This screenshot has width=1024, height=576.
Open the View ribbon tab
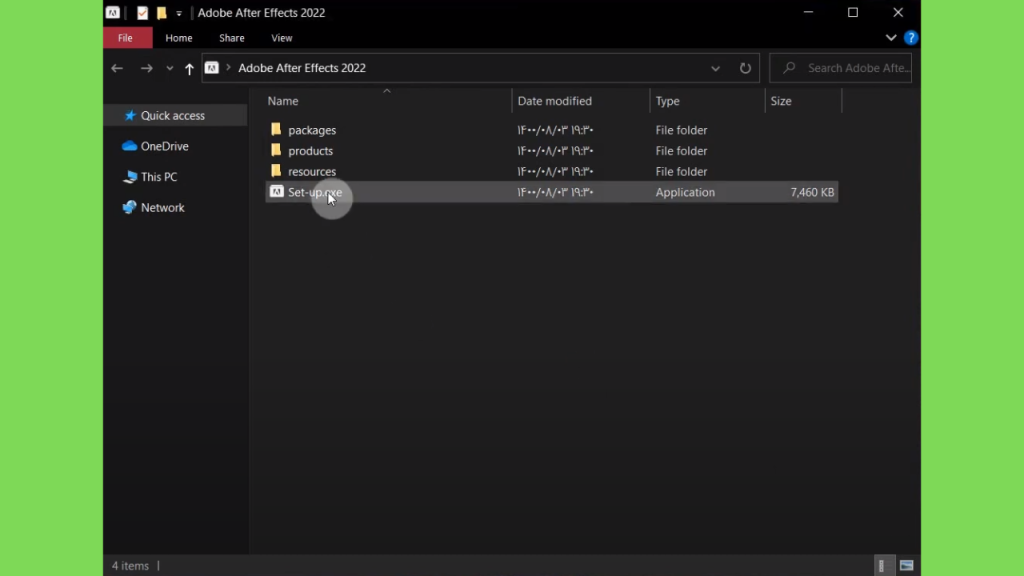[x=281, y=38]
